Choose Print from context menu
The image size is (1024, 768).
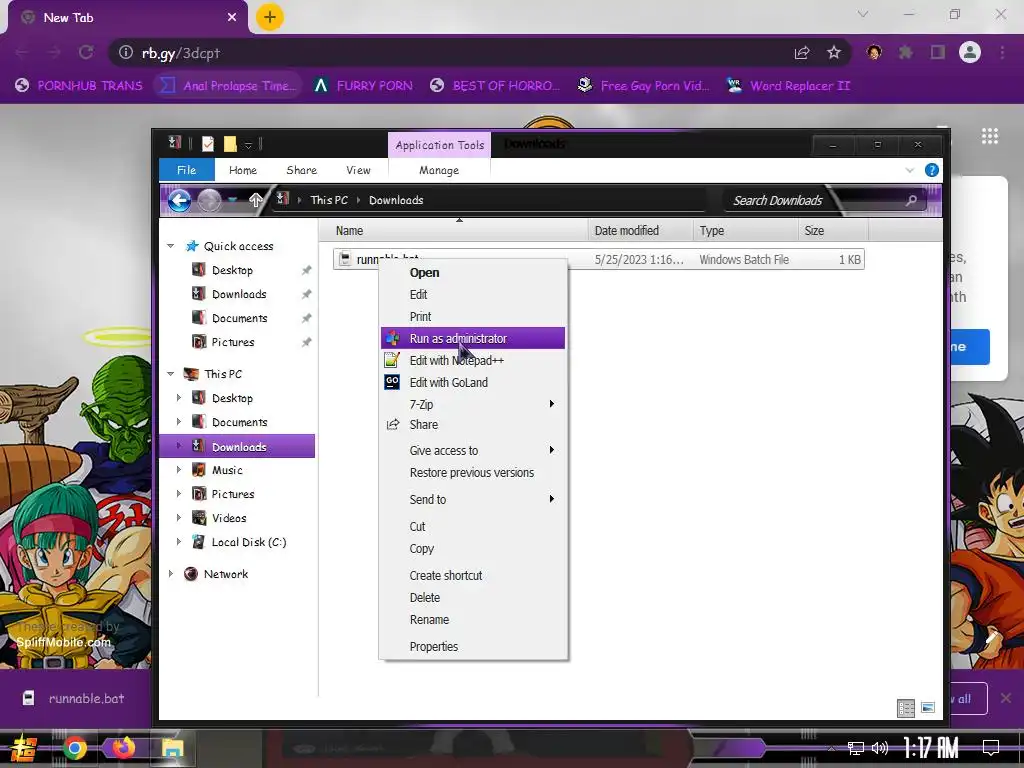click(473, 317)
